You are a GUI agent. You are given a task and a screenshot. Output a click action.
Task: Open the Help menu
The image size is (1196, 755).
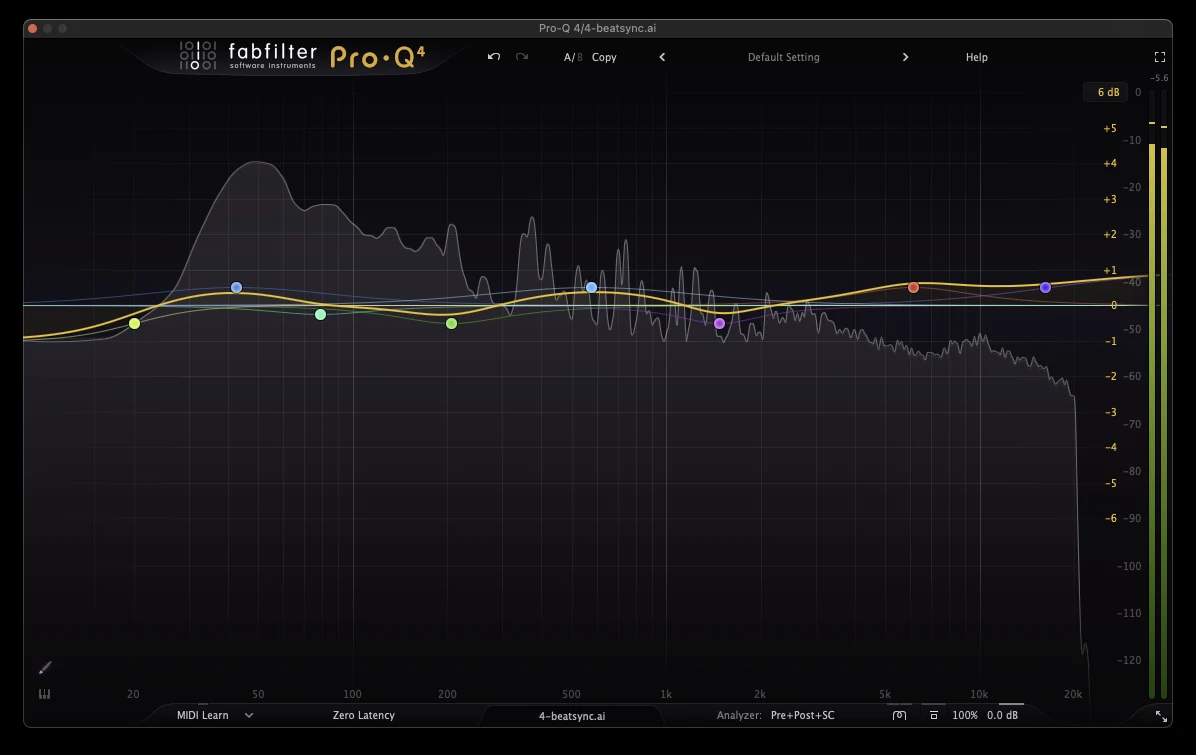pos(976,57)
